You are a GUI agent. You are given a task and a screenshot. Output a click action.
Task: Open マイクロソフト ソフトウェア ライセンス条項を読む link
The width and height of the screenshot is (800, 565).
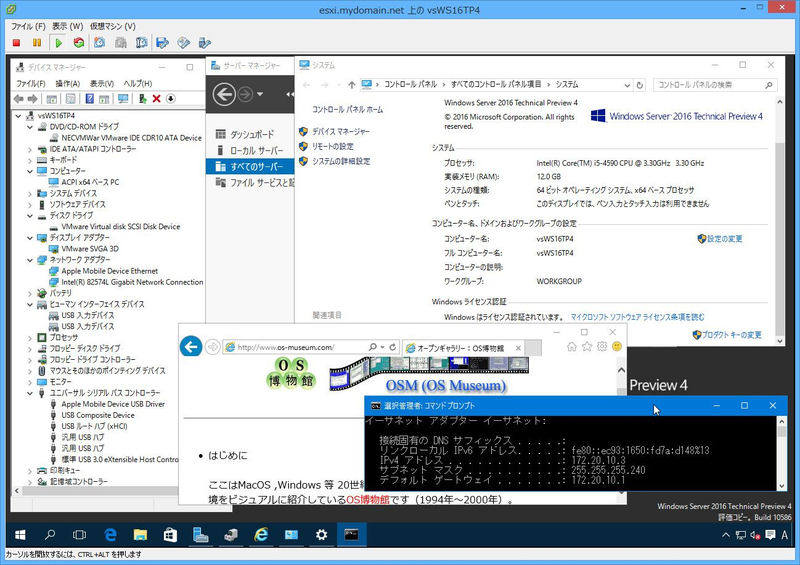pyautogui.click(x=637, y=317)
